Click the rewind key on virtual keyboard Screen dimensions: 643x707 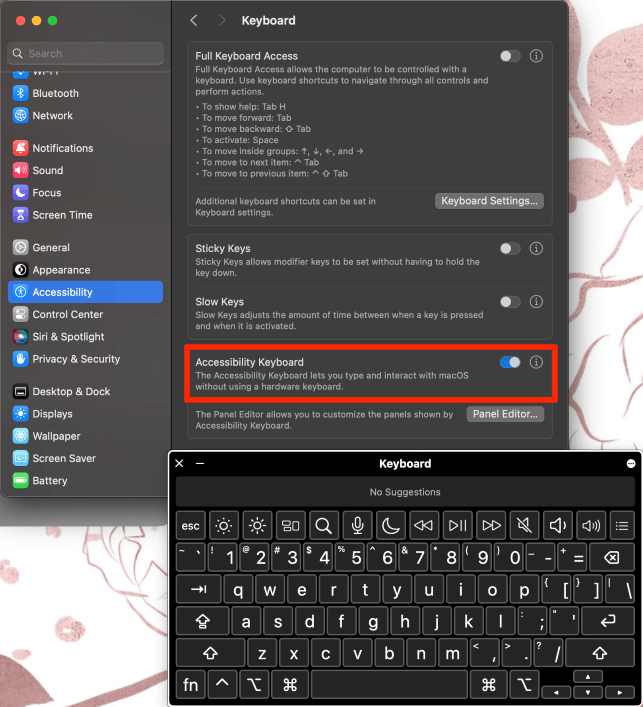click(424, 525)
